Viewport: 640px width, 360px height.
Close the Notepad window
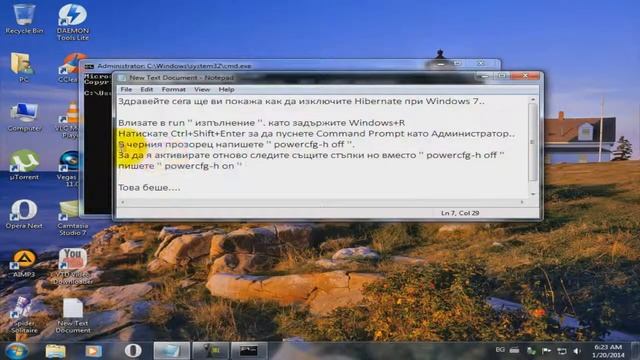525,76
